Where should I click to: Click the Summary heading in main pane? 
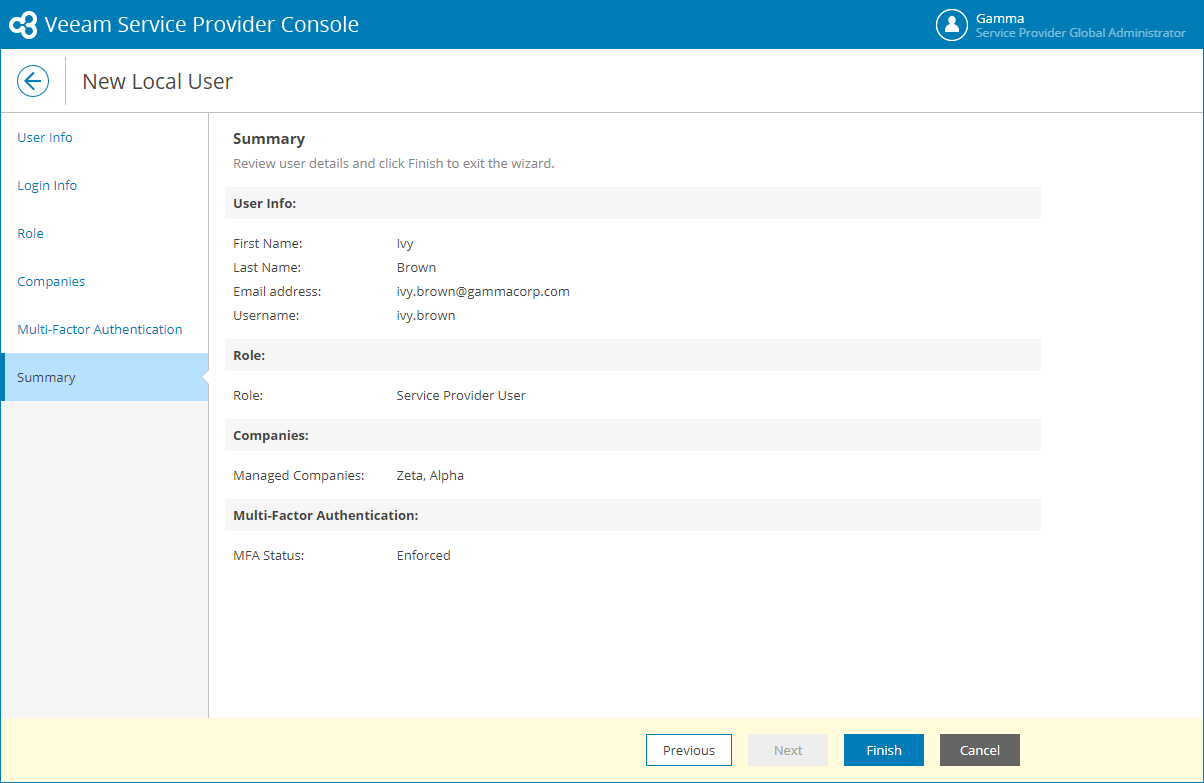pyautogui.click(x=269, y=139)
